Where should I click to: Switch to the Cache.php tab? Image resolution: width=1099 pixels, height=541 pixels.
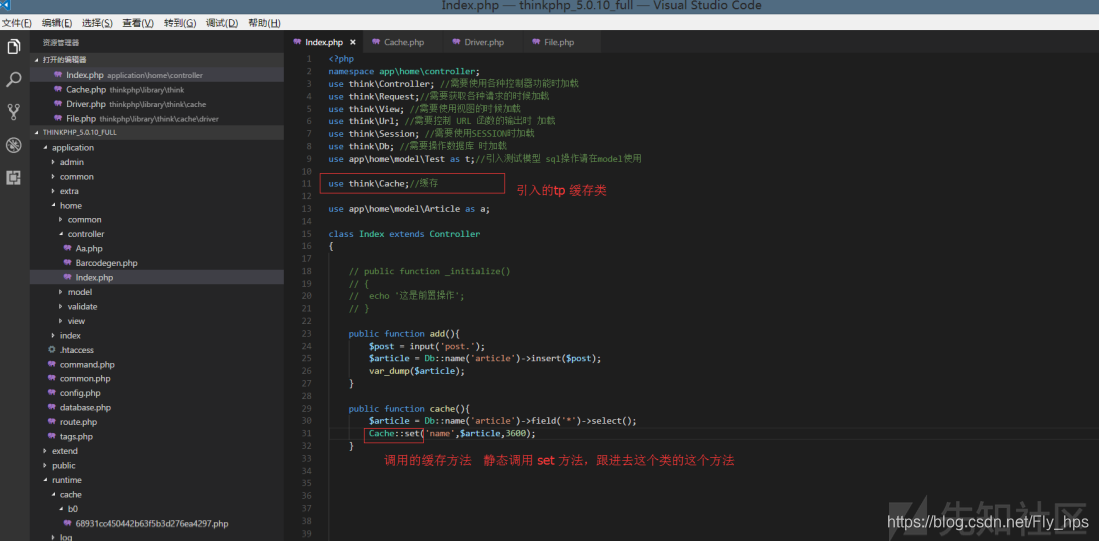coord(404,42)
